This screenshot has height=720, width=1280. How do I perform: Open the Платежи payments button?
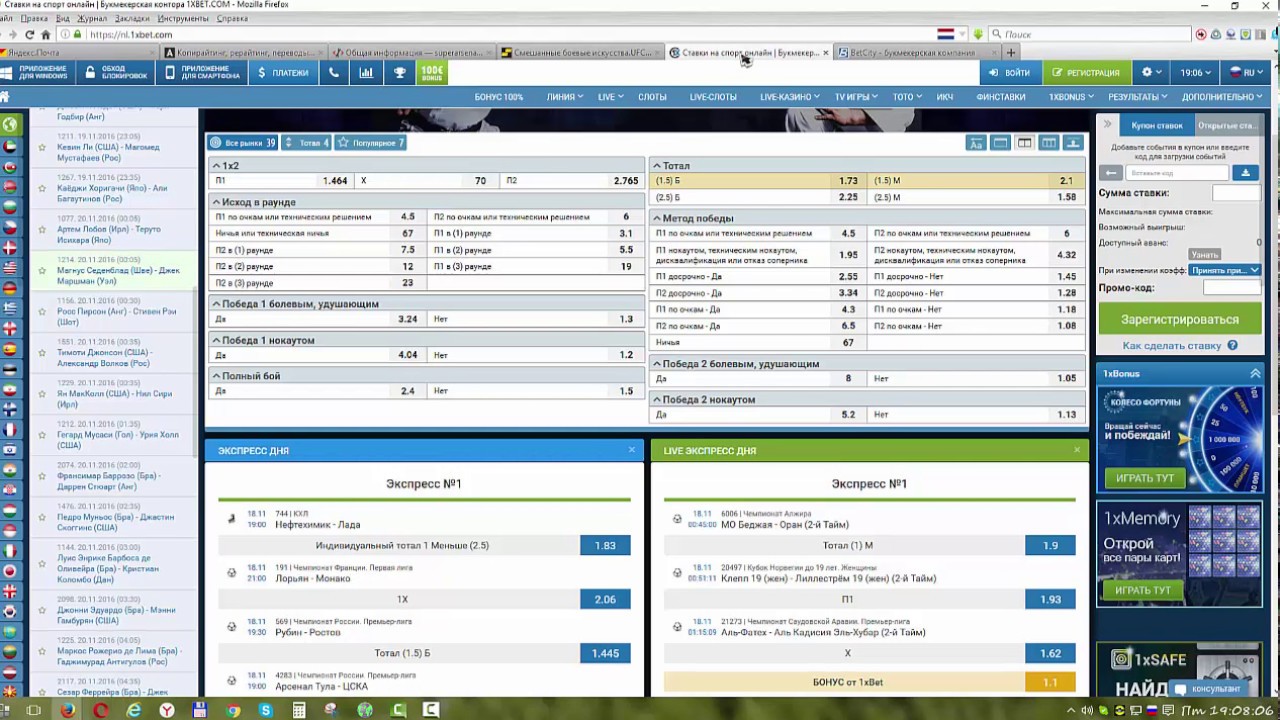[283, 72]
